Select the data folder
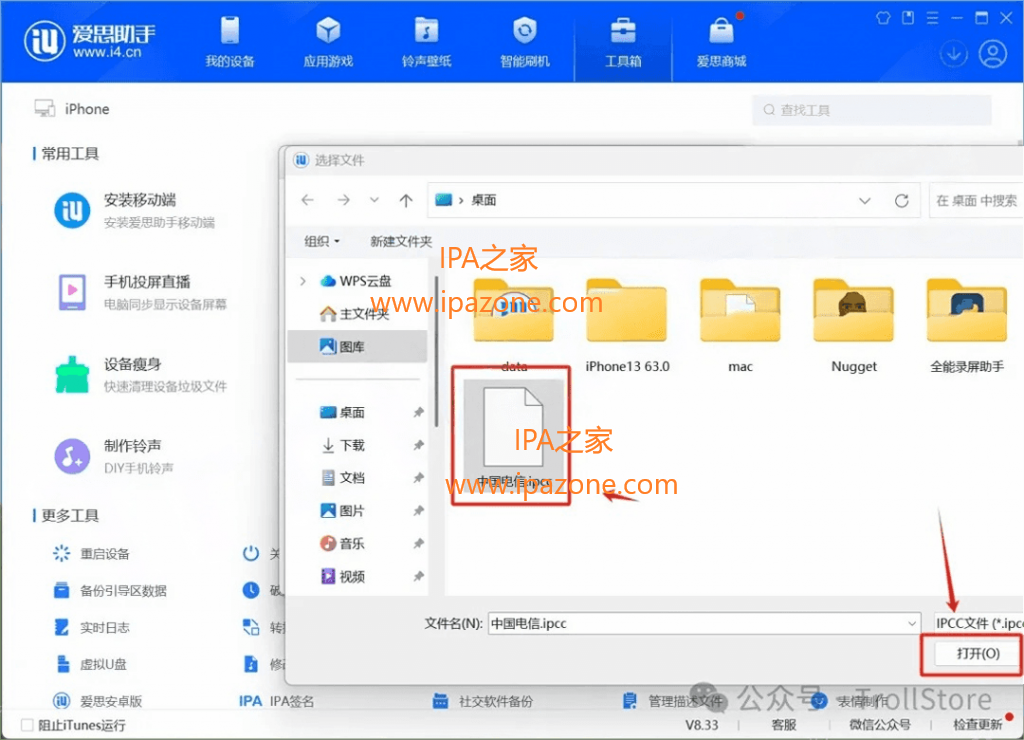Viewport: 1024px width, 740px height. coord(514,325)
